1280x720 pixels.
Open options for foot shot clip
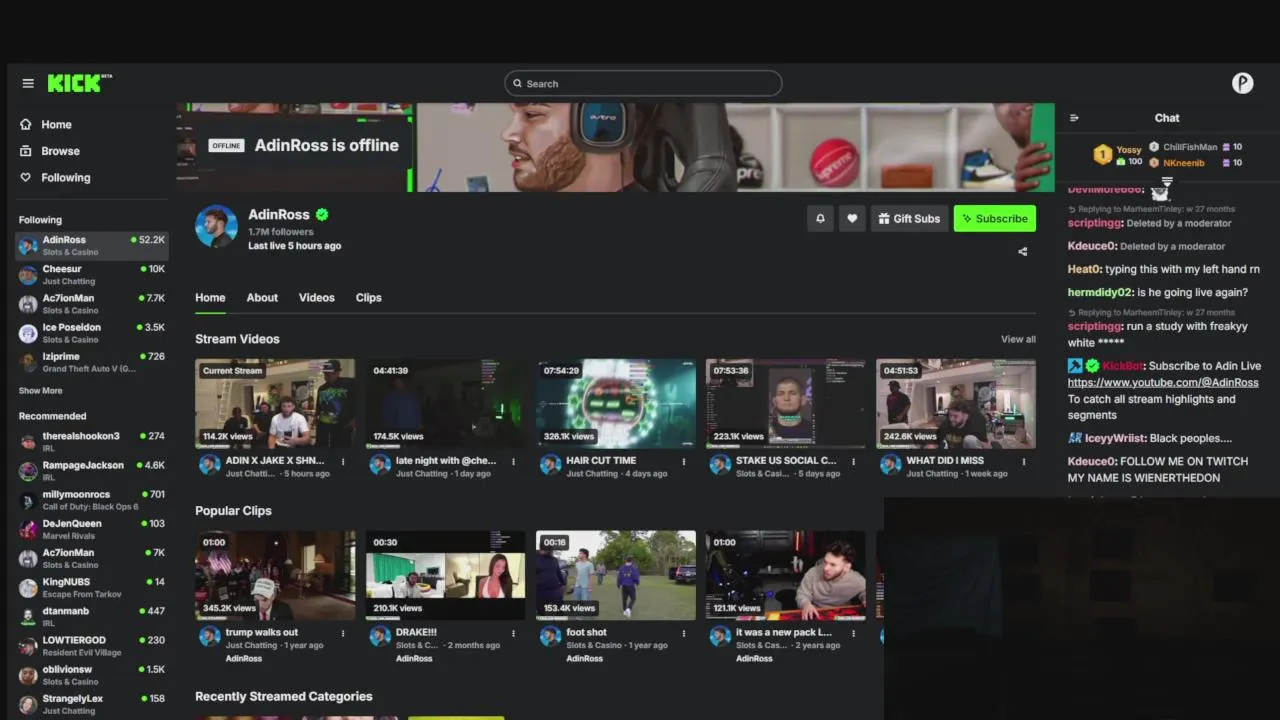(x=684, y=633)
